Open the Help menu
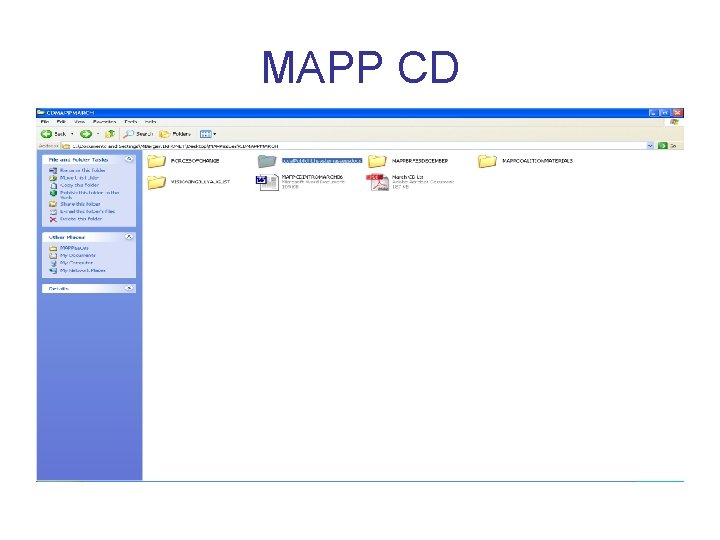 tap(151, 122)
